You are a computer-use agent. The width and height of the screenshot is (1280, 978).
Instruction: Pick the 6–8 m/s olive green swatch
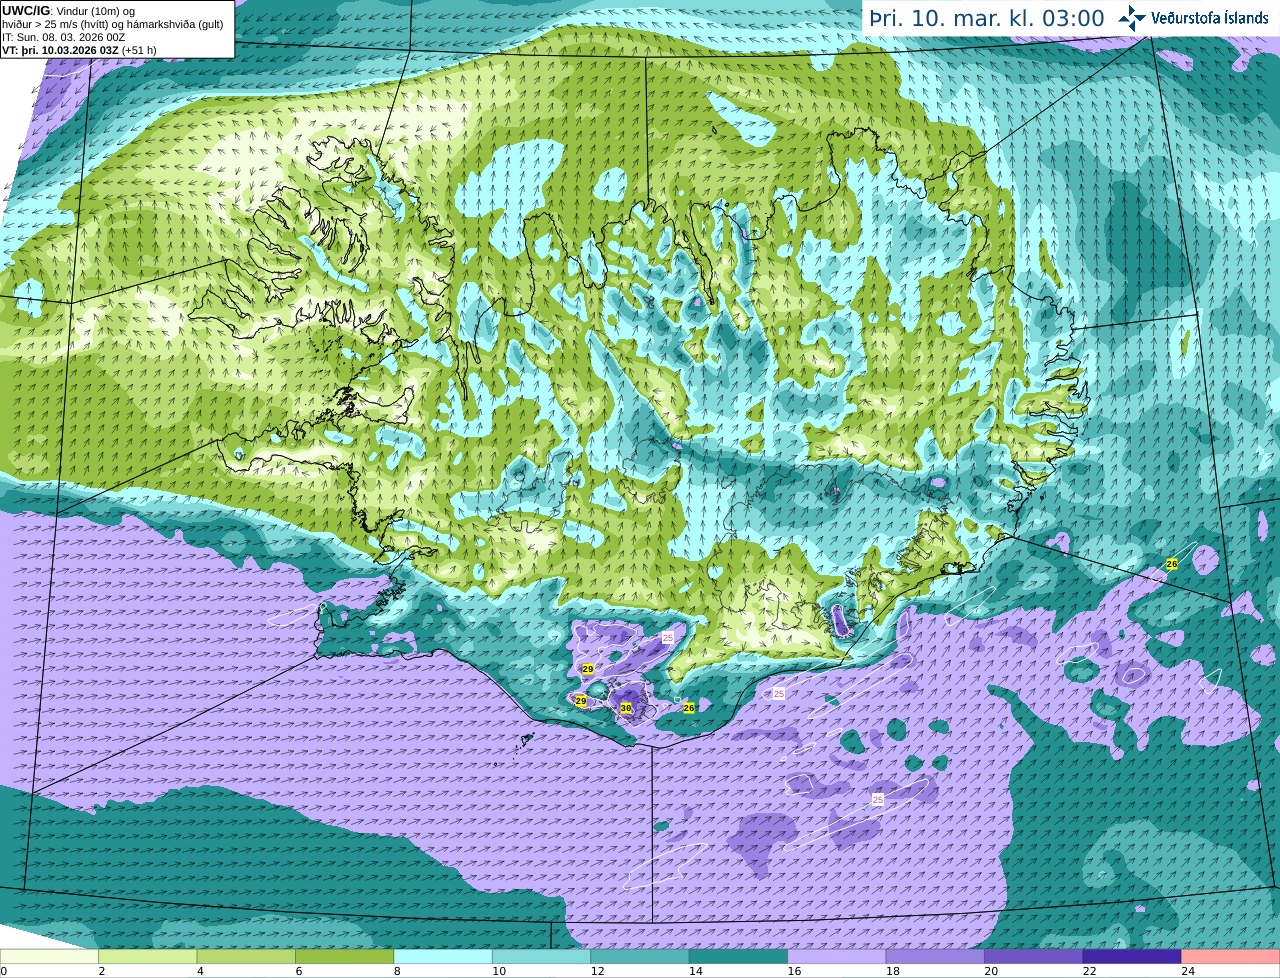pyautogui.click(x=345, y=956)
